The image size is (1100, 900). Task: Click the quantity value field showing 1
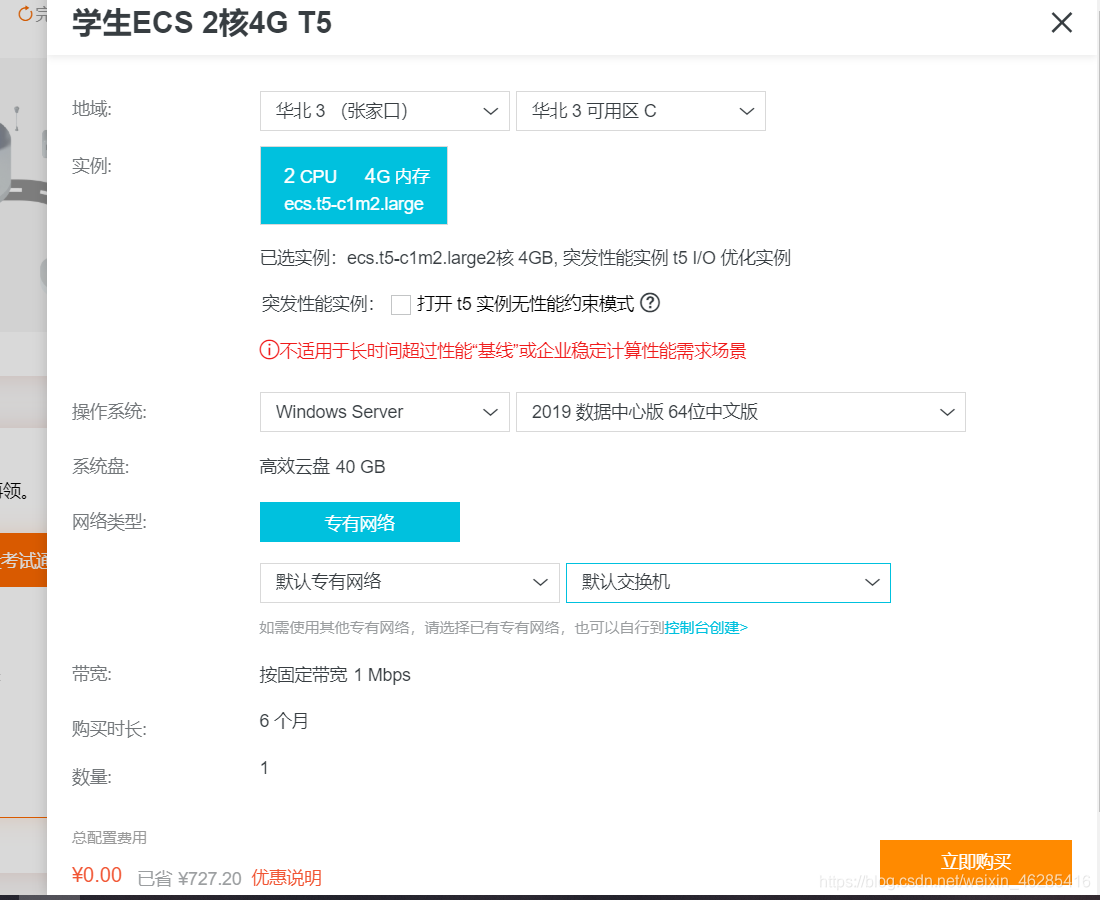coord(264,767)
